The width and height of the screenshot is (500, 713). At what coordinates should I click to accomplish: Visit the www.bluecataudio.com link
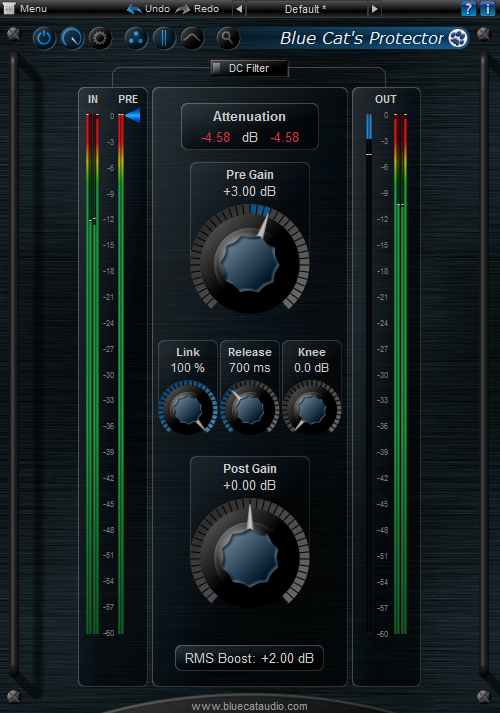tap(250, 706)
